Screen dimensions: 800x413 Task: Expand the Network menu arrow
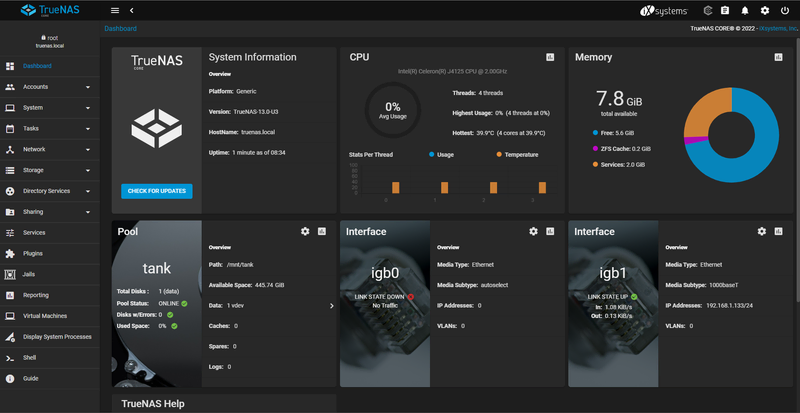tap(88, 150)
